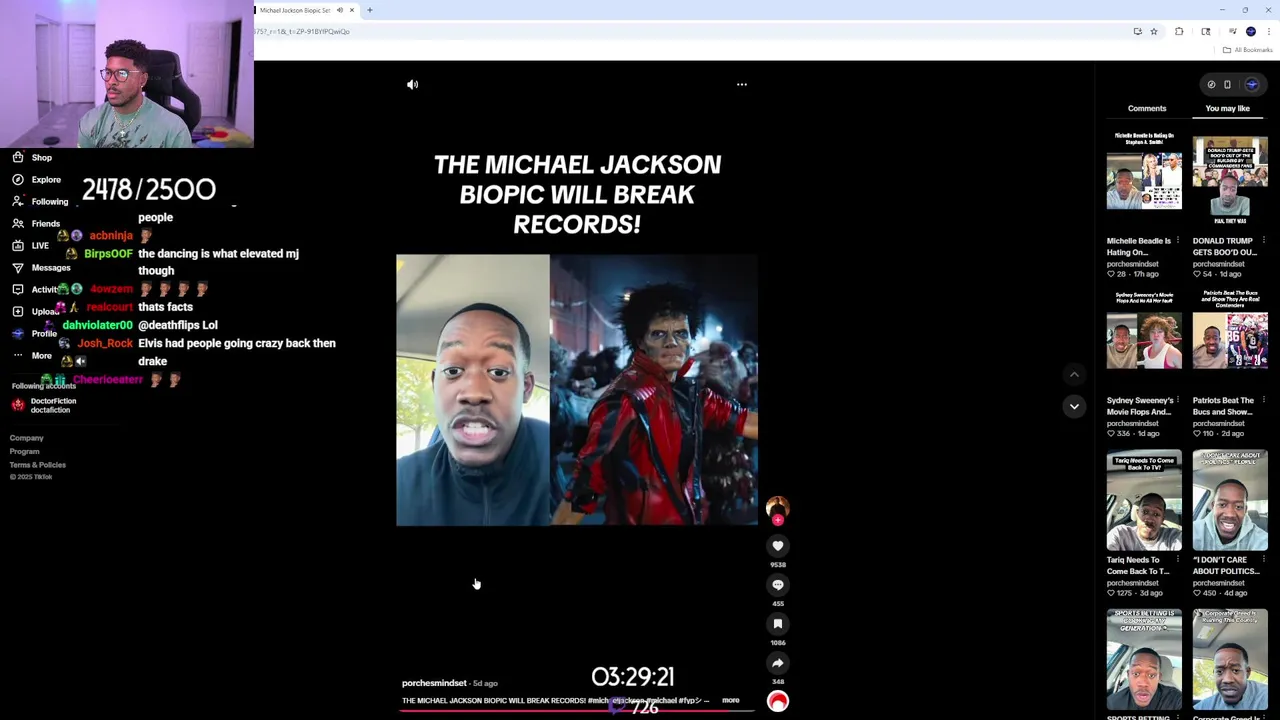This screenshot has height=720, width=1280.
Task: Expand the caption with 'more'
Action: 731,700
